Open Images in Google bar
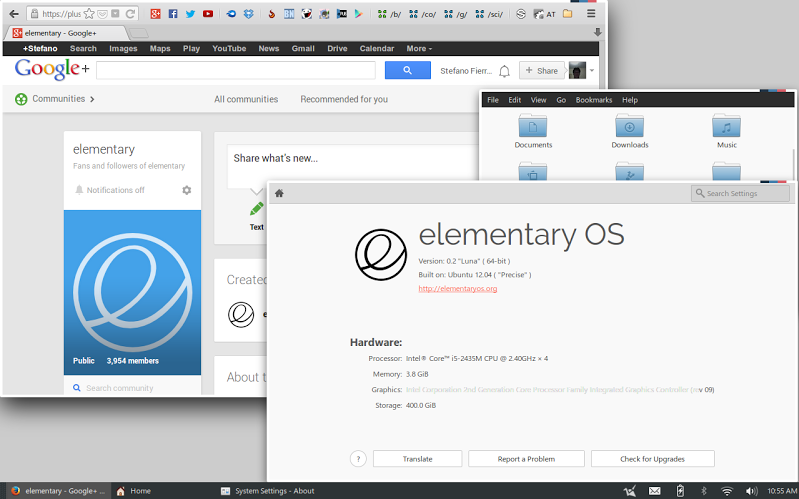 [123, 48]
